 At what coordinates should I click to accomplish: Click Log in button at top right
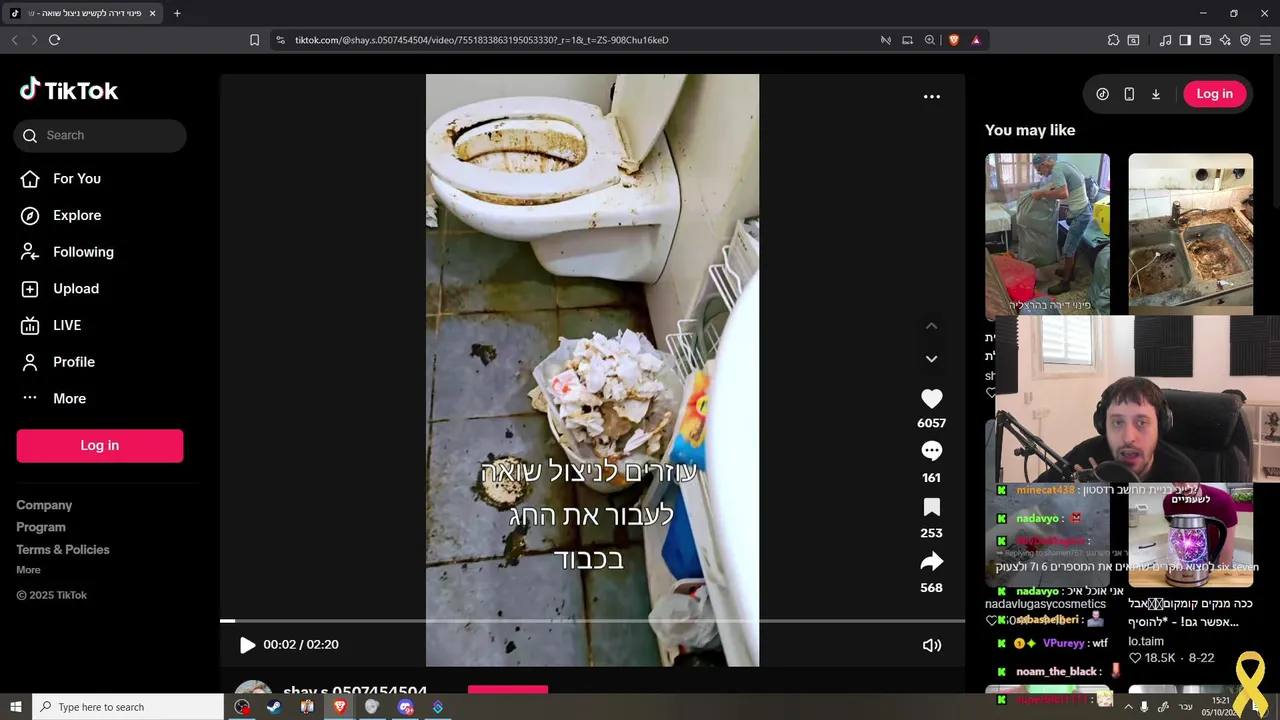[1214, 94]
